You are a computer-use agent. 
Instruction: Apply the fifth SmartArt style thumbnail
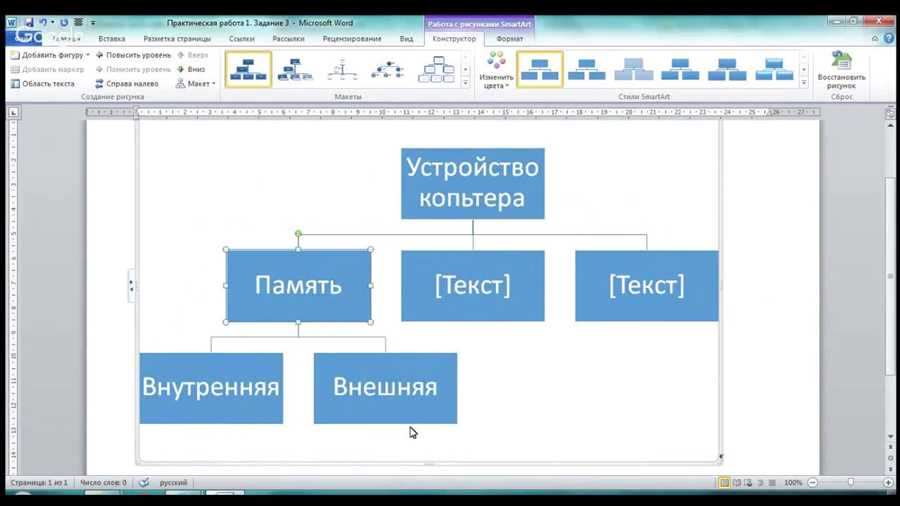(727, 69)
